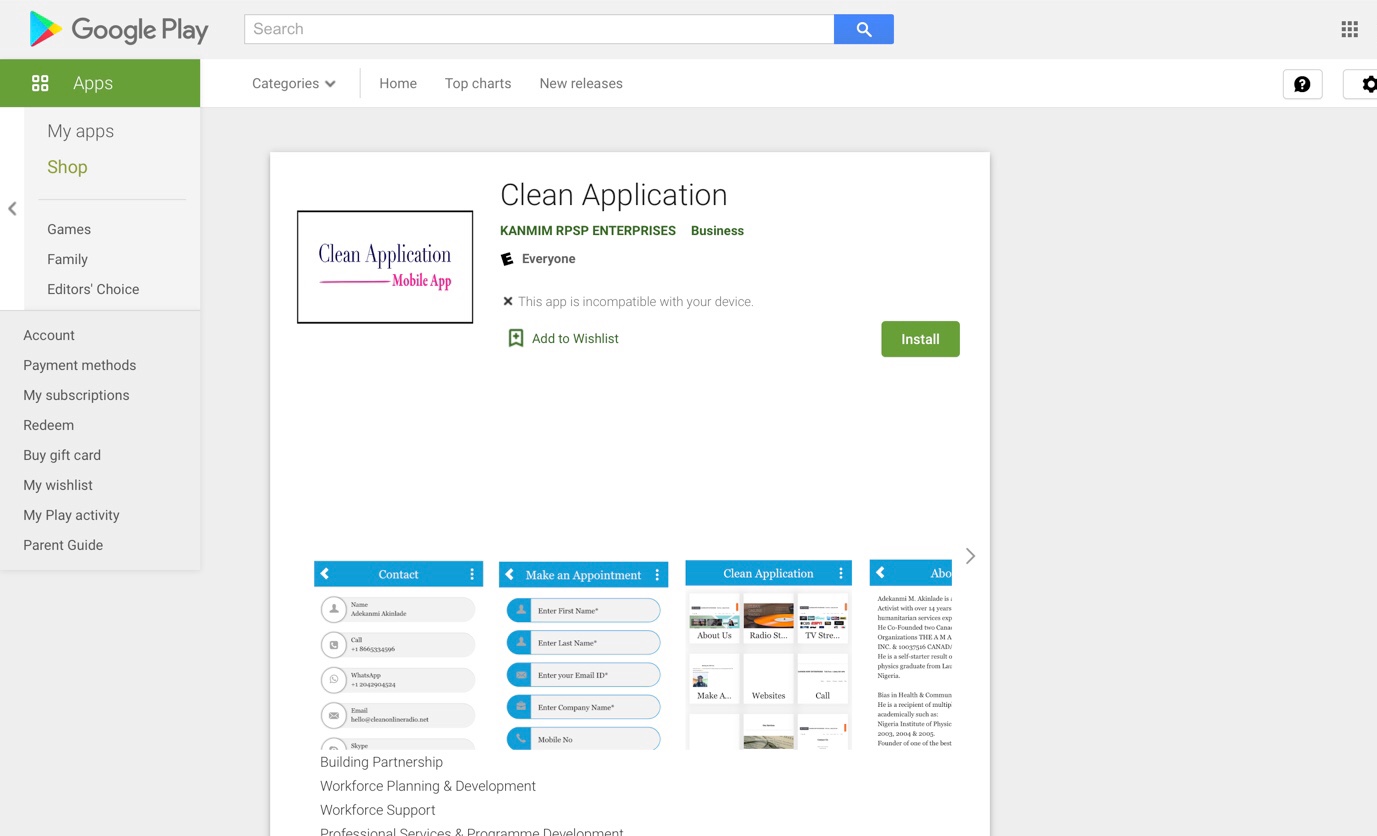The height and width of the screenshot is (836, 1377).
Task: Click the 'Building Partnership' description text
Action: tap(381, 762)
